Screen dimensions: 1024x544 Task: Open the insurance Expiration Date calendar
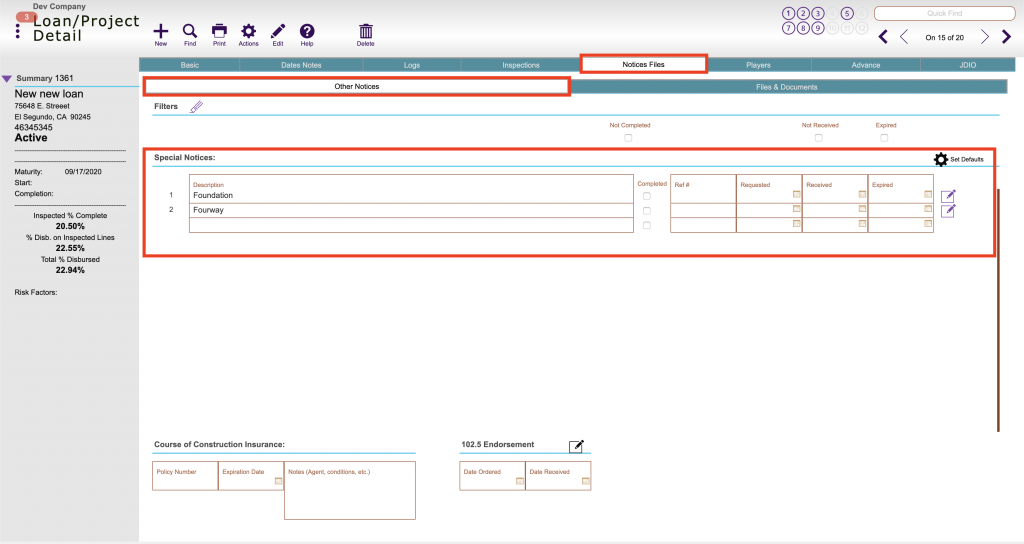[x=278, y=481]
